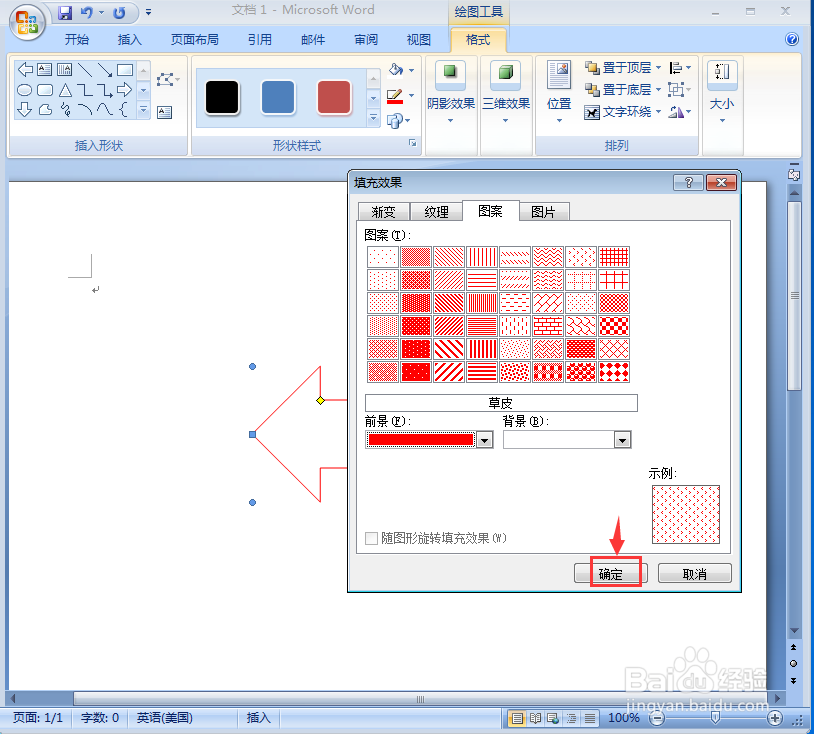The height and width of the screenshot is (734, 814).
Task: Apply the black shape style swatch
Action: pos(222,97)
